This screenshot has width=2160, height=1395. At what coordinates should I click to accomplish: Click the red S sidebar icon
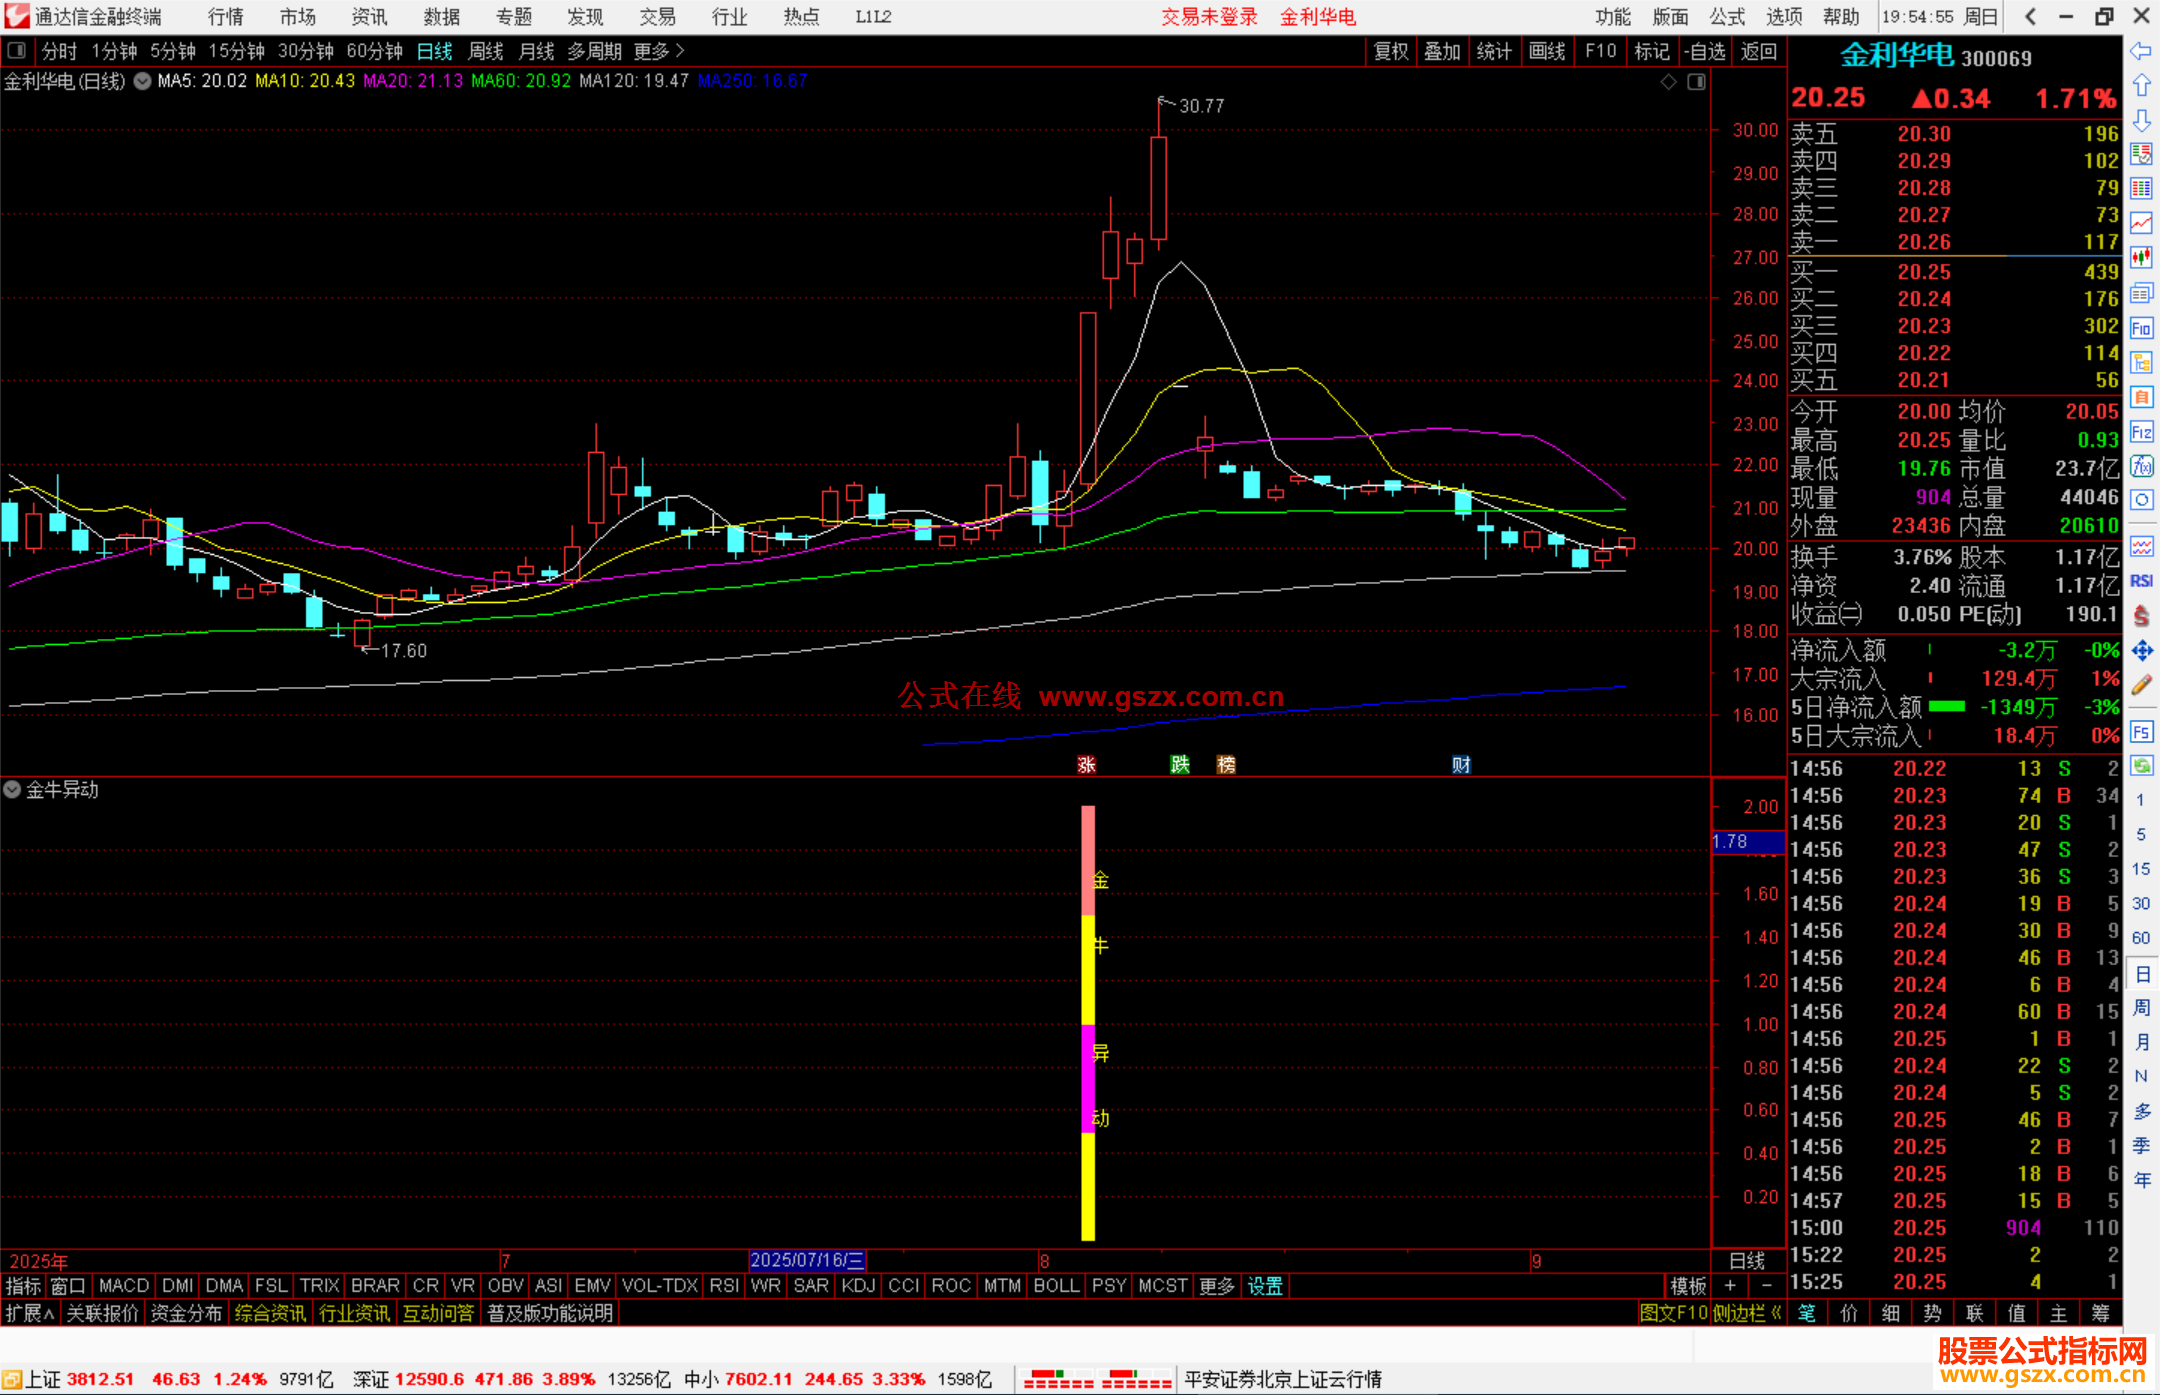pos(2141,616)
